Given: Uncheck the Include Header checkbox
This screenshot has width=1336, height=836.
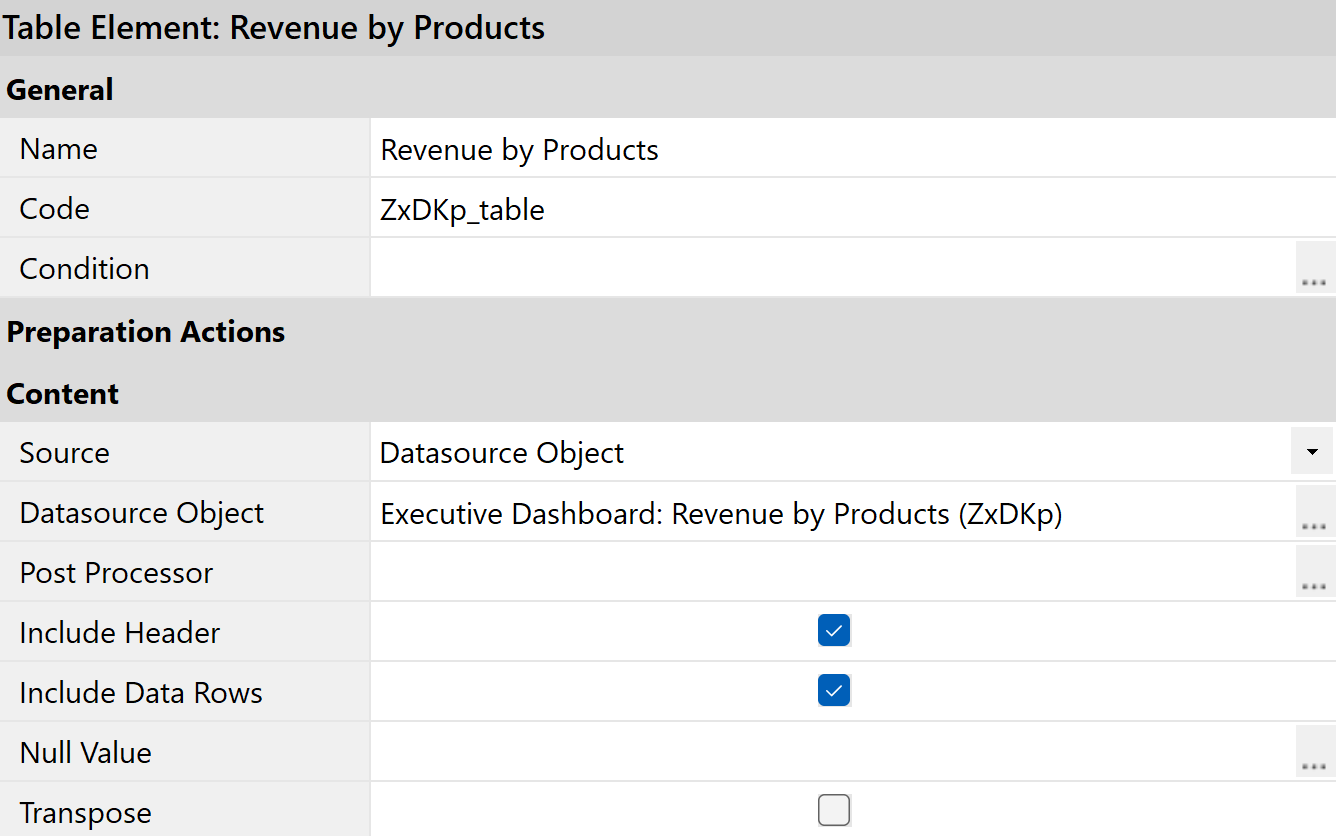Looking at the screenshot, I should [x=834, y=631].
